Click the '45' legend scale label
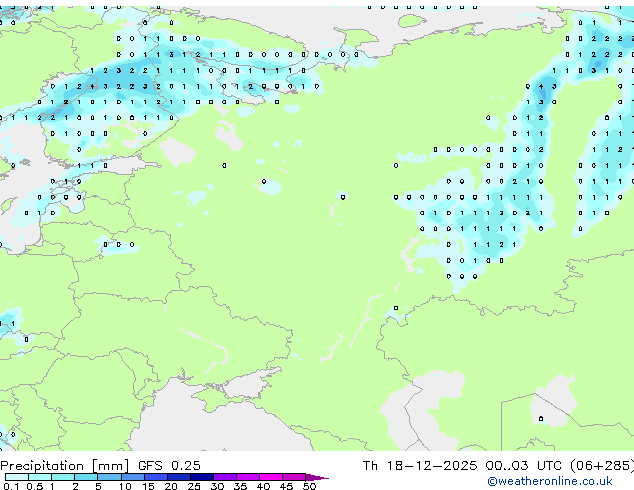The width and height of the screenshot is (634, 490). [x=286, y=486]
